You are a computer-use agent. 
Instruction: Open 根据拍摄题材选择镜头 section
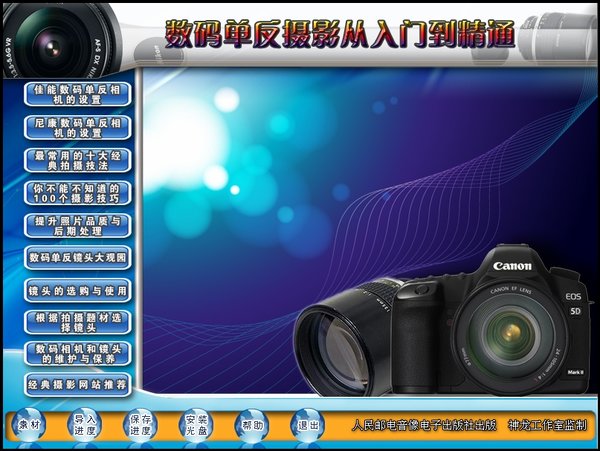coord(78,322)
